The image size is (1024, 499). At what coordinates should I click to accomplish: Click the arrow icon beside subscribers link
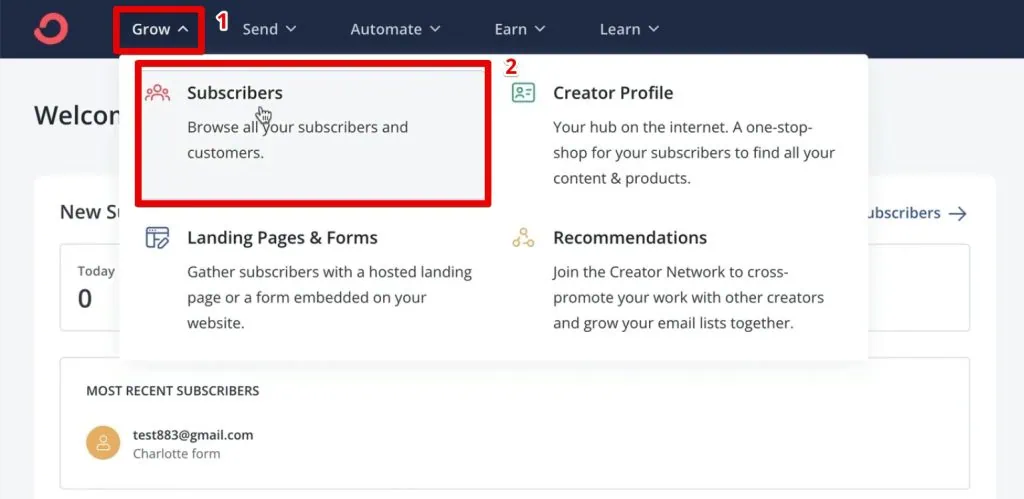pos(957,214)
